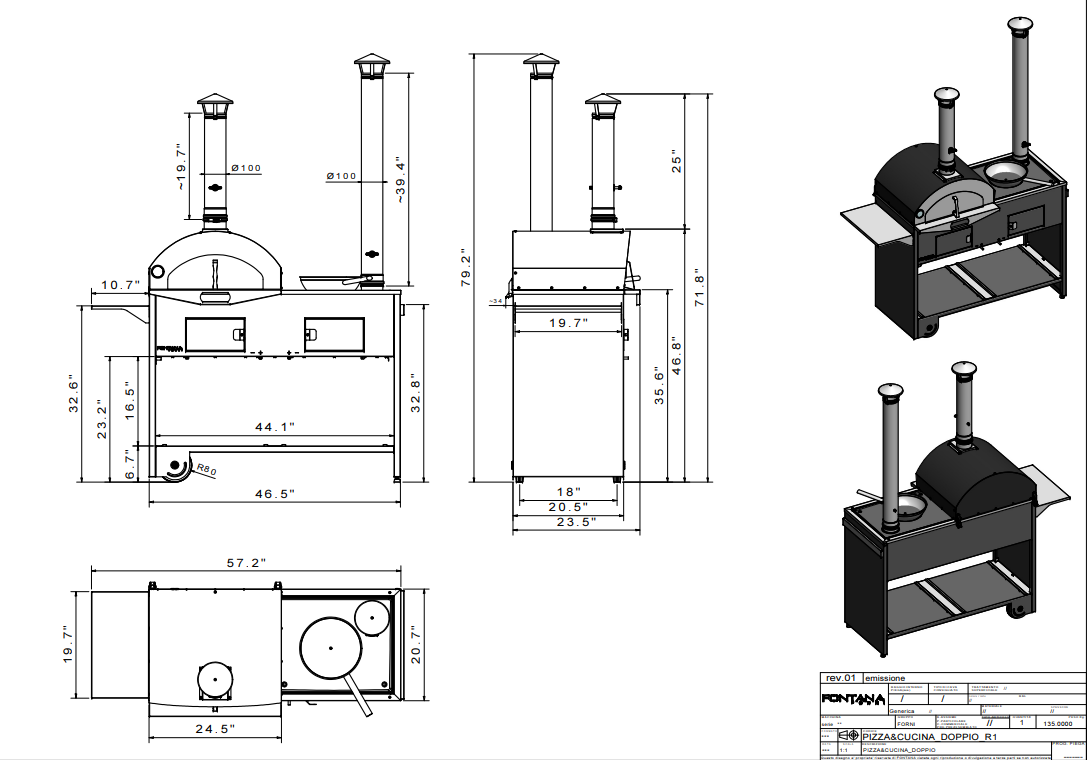The width and height of the screenshot is (1088, 760).
Task: Click the R80 wheel radius label
Action: coord(207,468)
